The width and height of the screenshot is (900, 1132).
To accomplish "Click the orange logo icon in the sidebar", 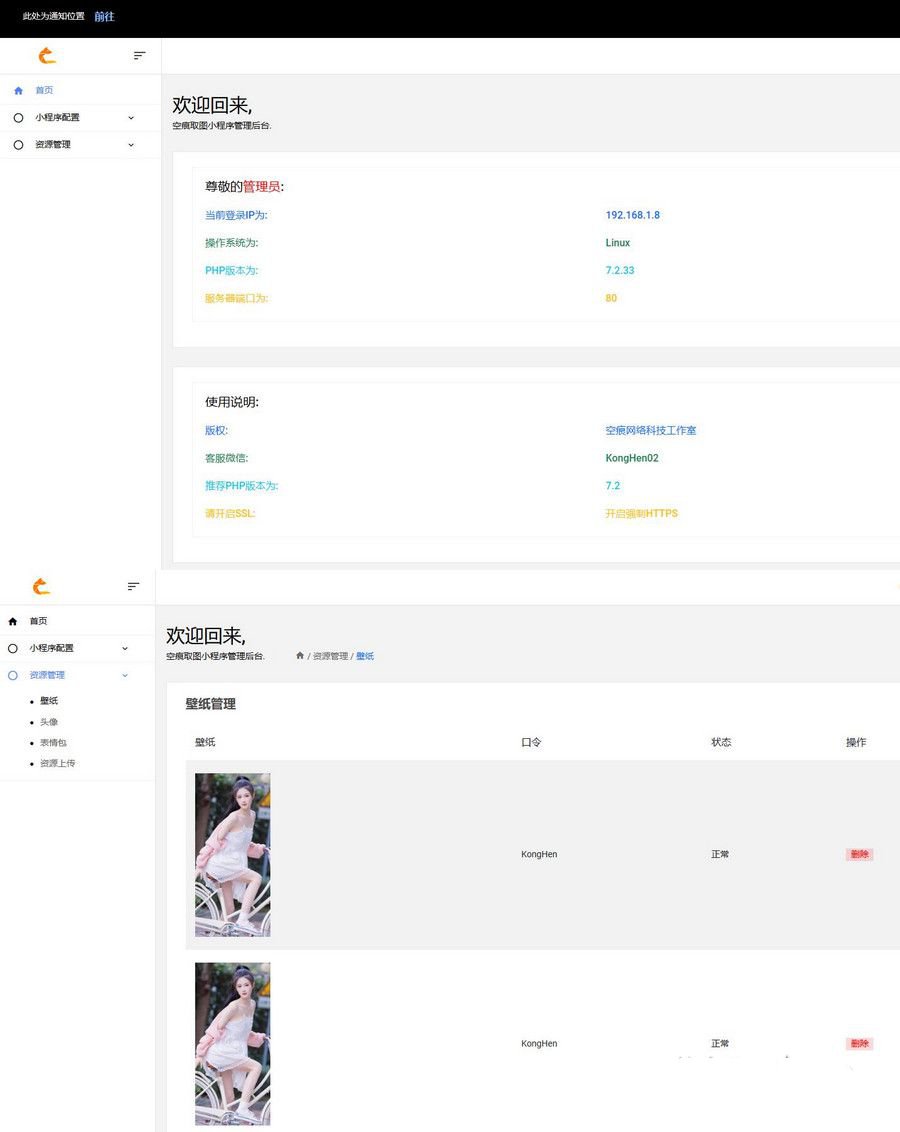I will tap(46, 56).
